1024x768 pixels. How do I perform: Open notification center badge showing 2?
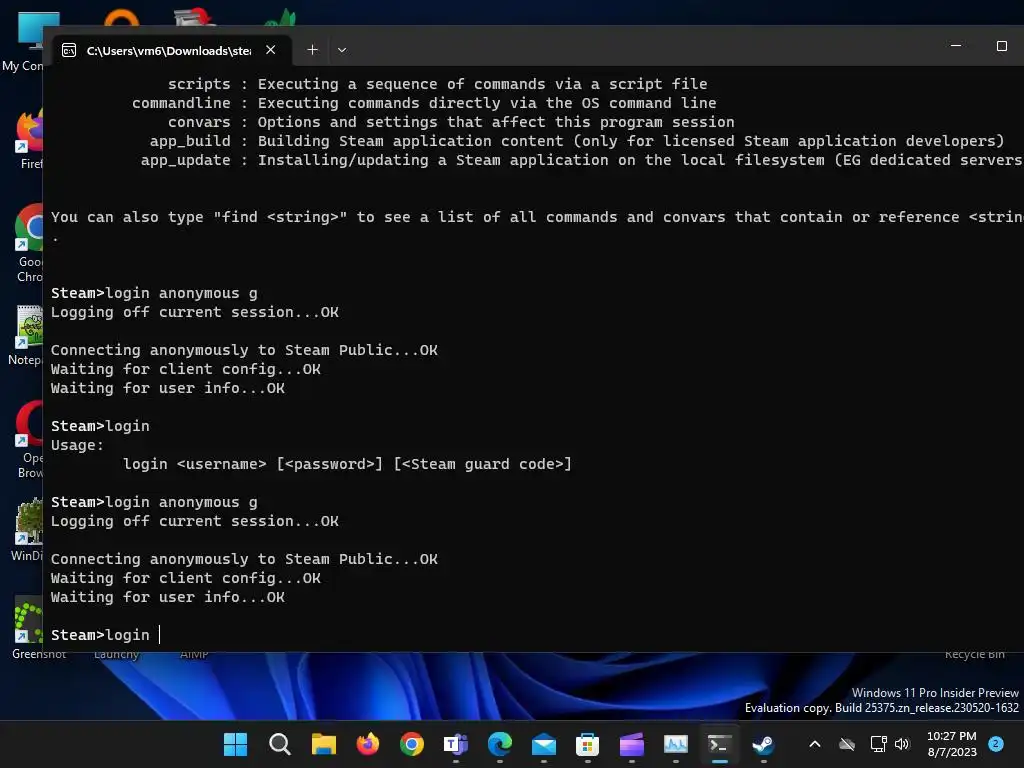tap(996, 744)
